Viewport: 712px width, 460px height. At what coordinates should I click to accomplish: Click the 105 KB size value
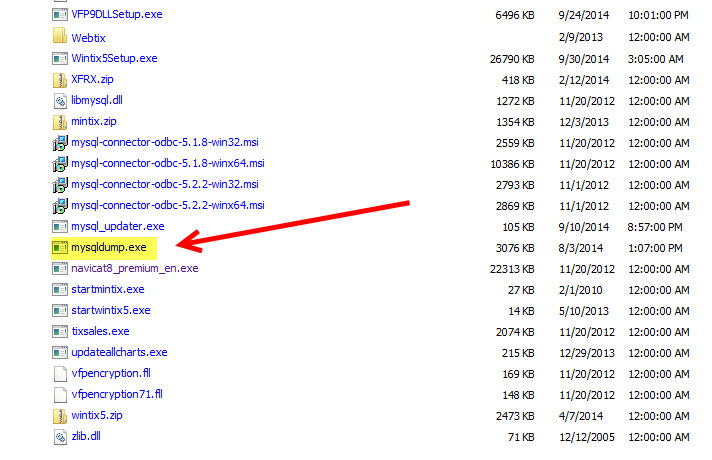coord(518,227)
